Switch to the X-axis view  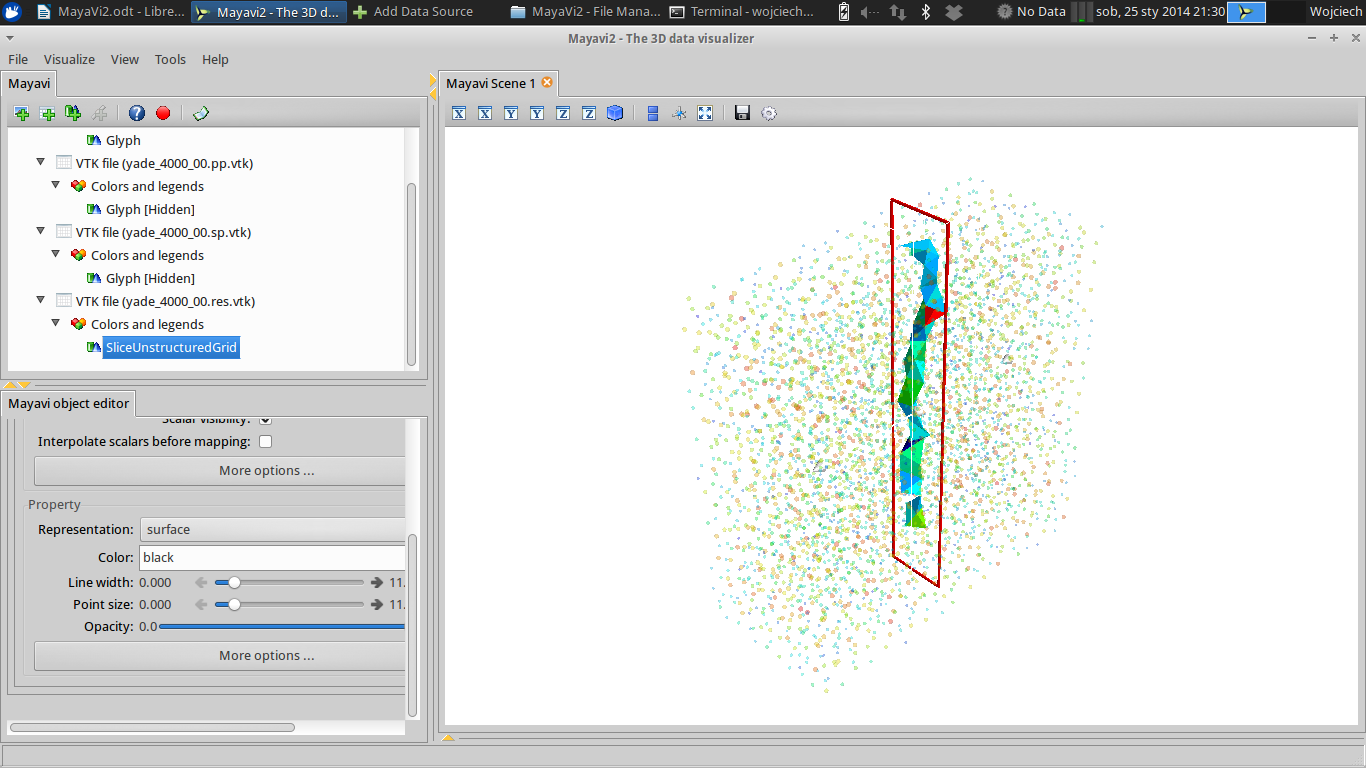pyautogui.click(x=459, y=113)
